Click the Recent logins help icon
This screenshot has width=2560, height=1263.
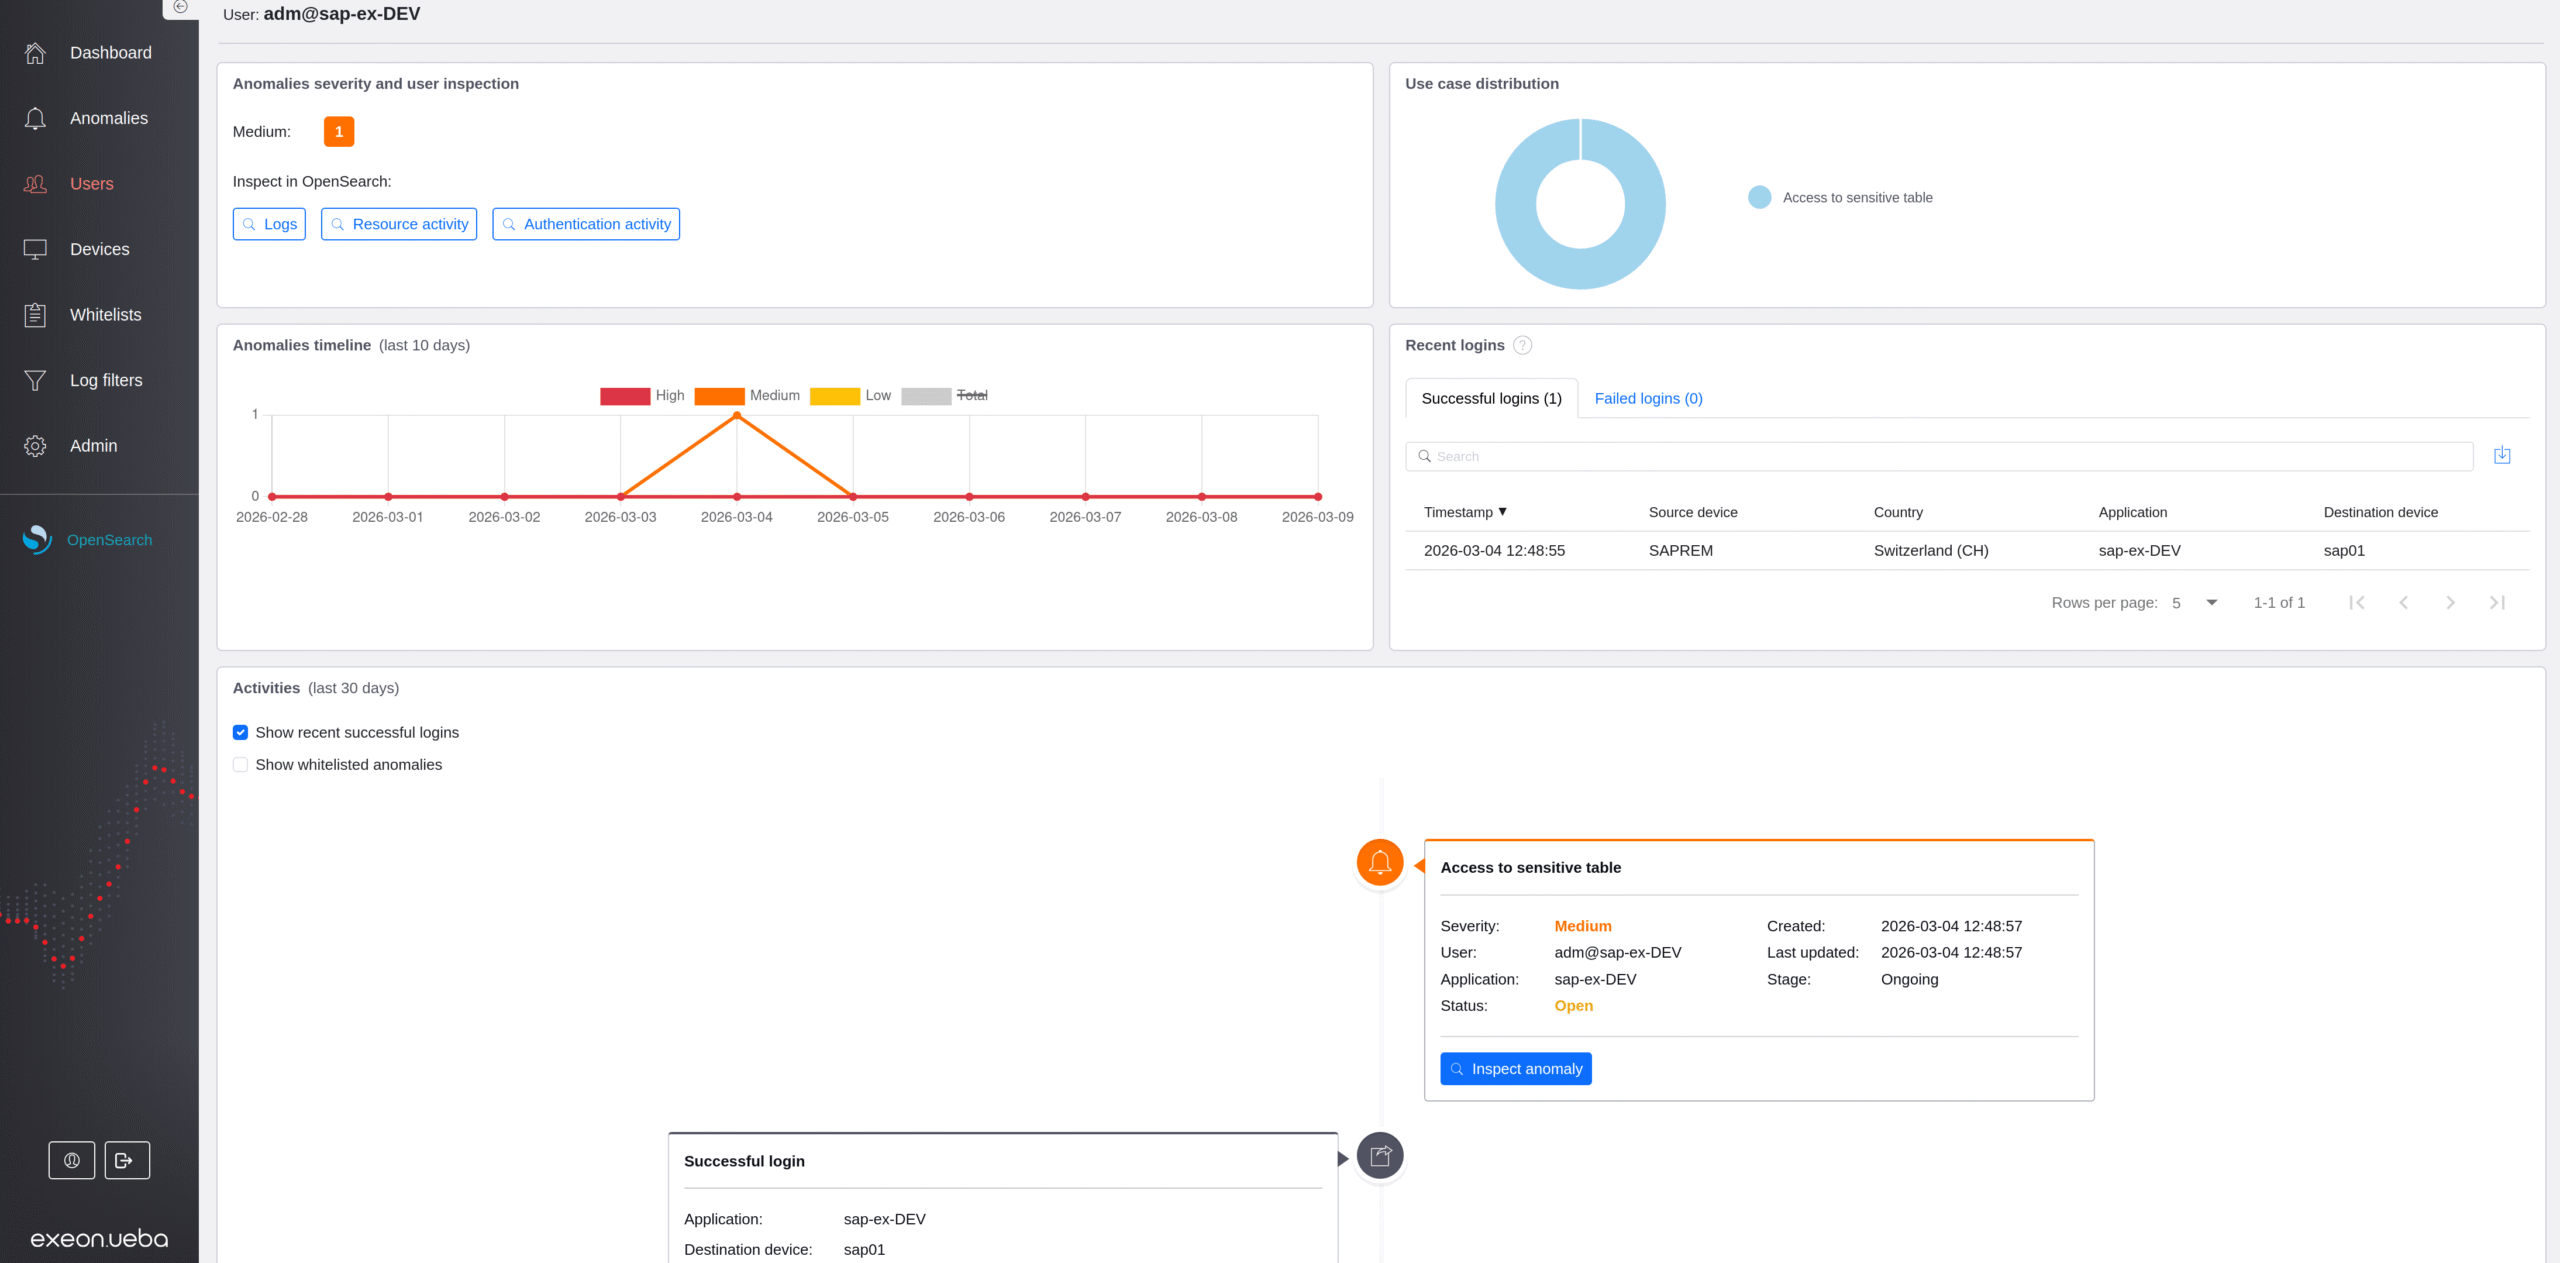[1522, 345]
